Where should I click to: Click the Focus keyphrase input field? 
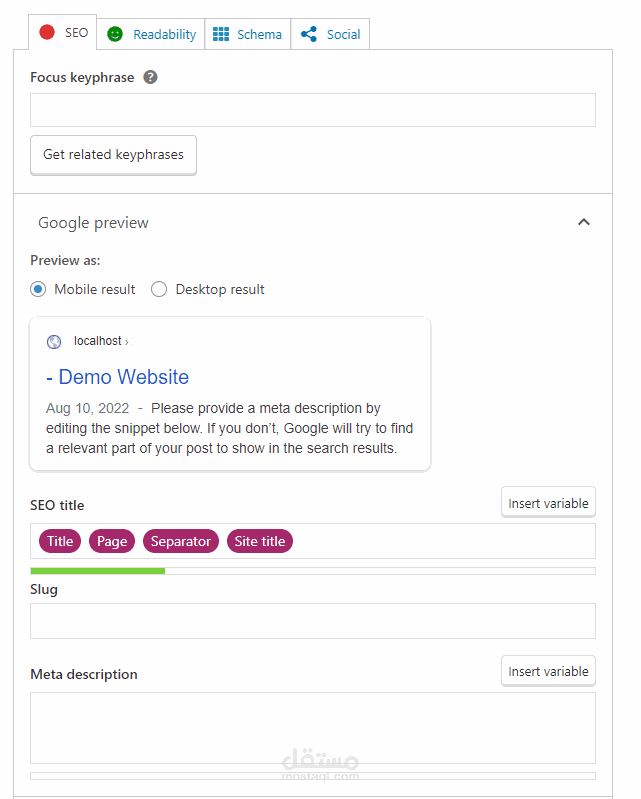point(312,110)
